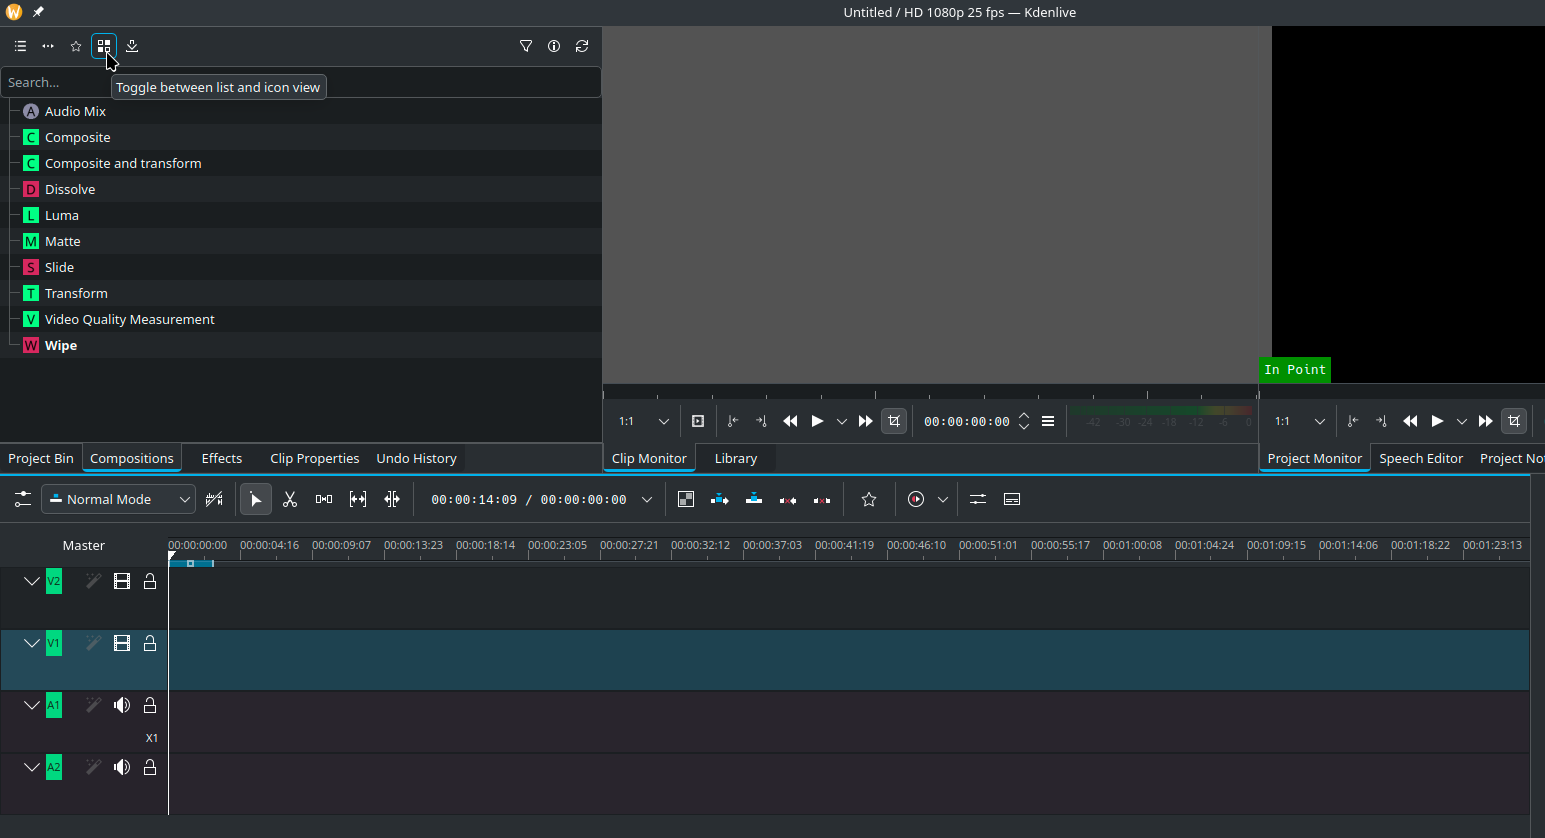Select the Dissolve composition

(x=70, y=189)
